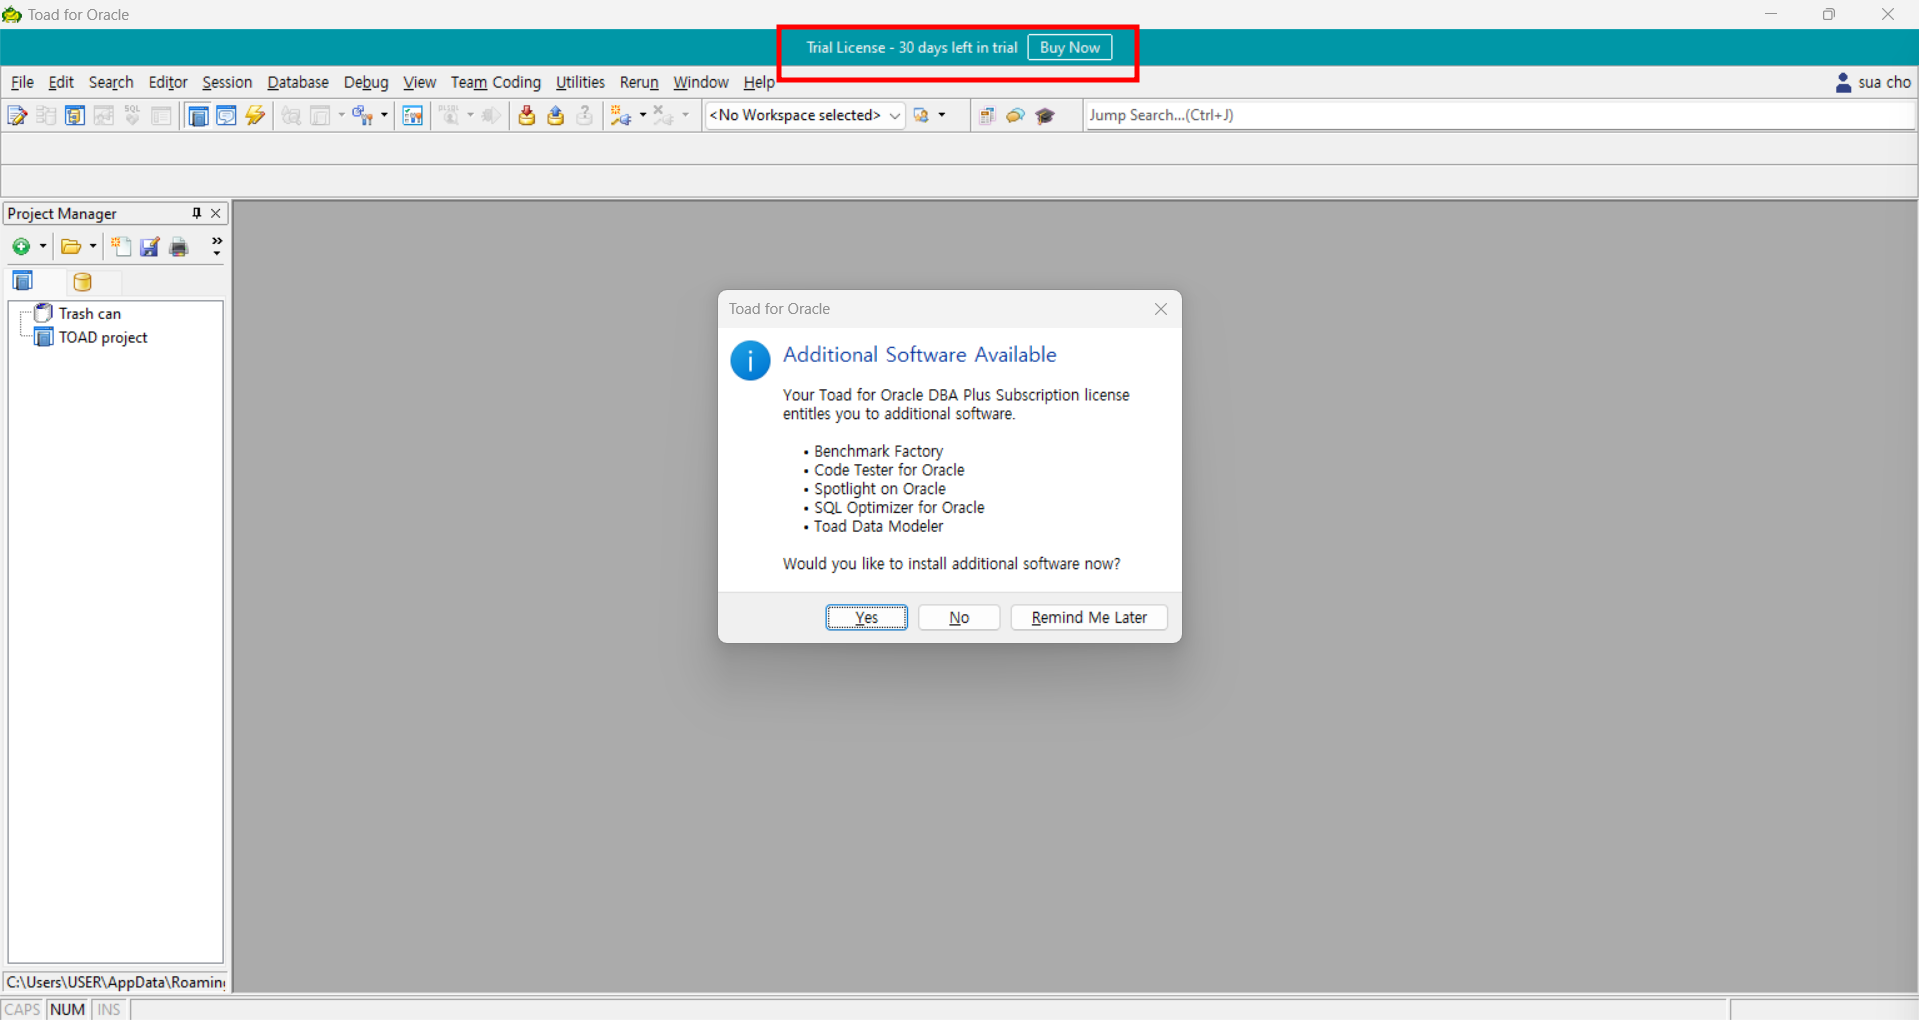The image size is (1919, 1020).
Task: Click the Save project floppy icon
Action: click(x=150, y=246)
